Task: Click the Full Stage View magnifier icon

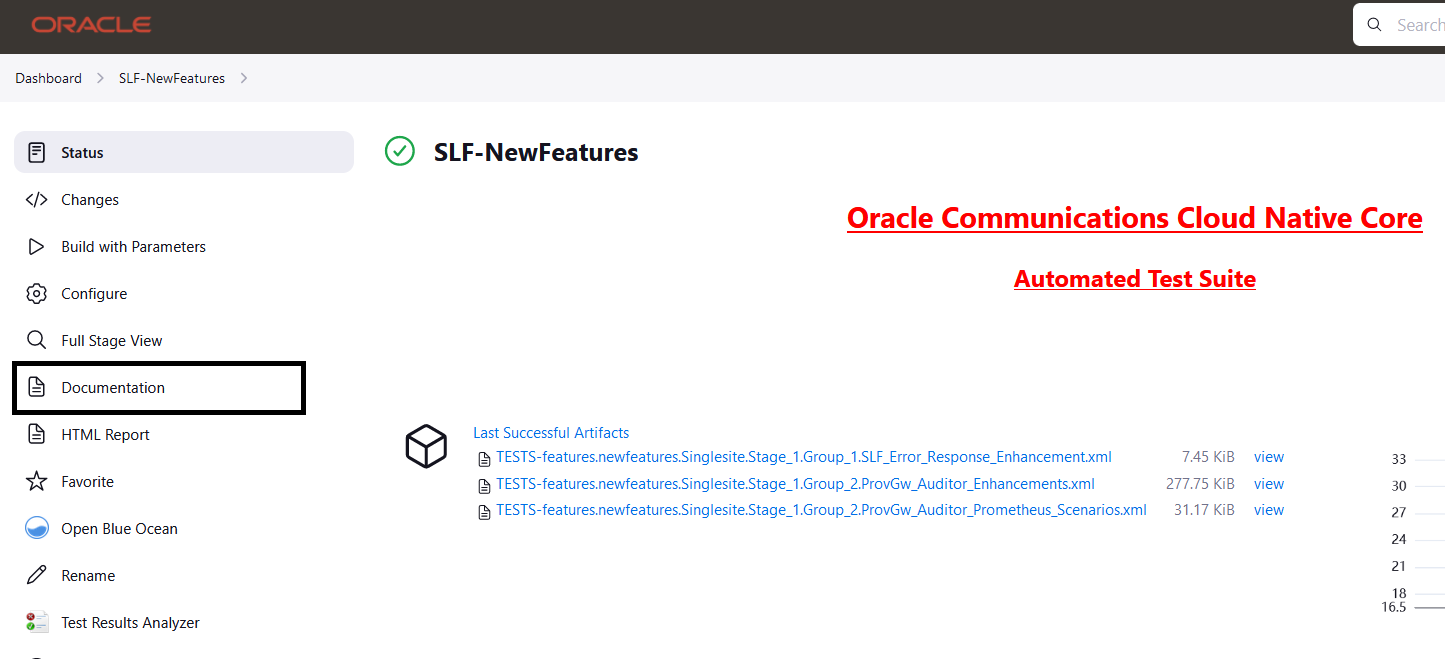Action: pyautogui.click(x=37, y=340)
